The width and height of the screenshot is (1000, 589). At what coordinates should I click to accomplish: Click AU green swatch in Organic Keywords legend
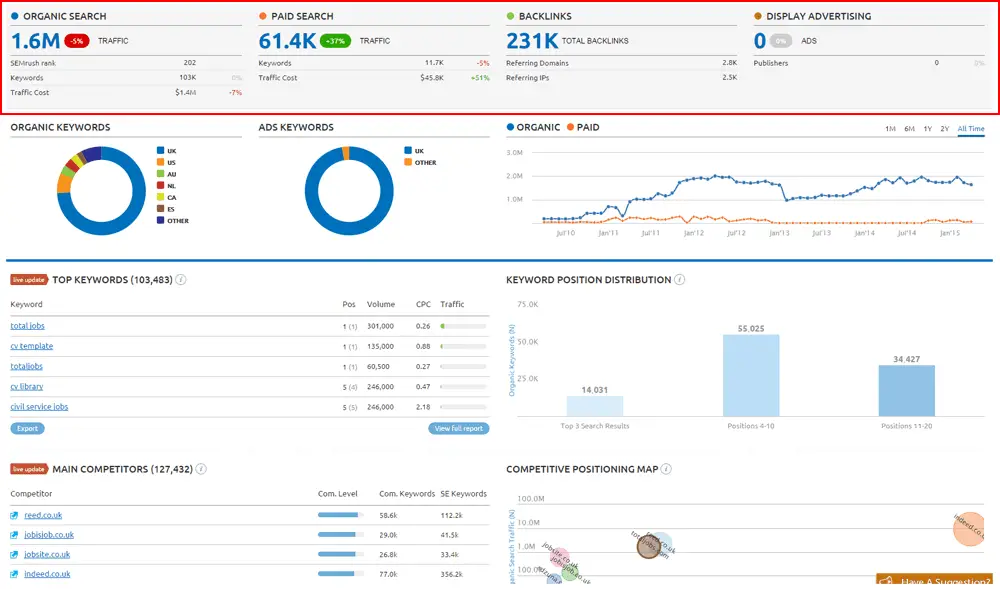click(x=161, y=174)
